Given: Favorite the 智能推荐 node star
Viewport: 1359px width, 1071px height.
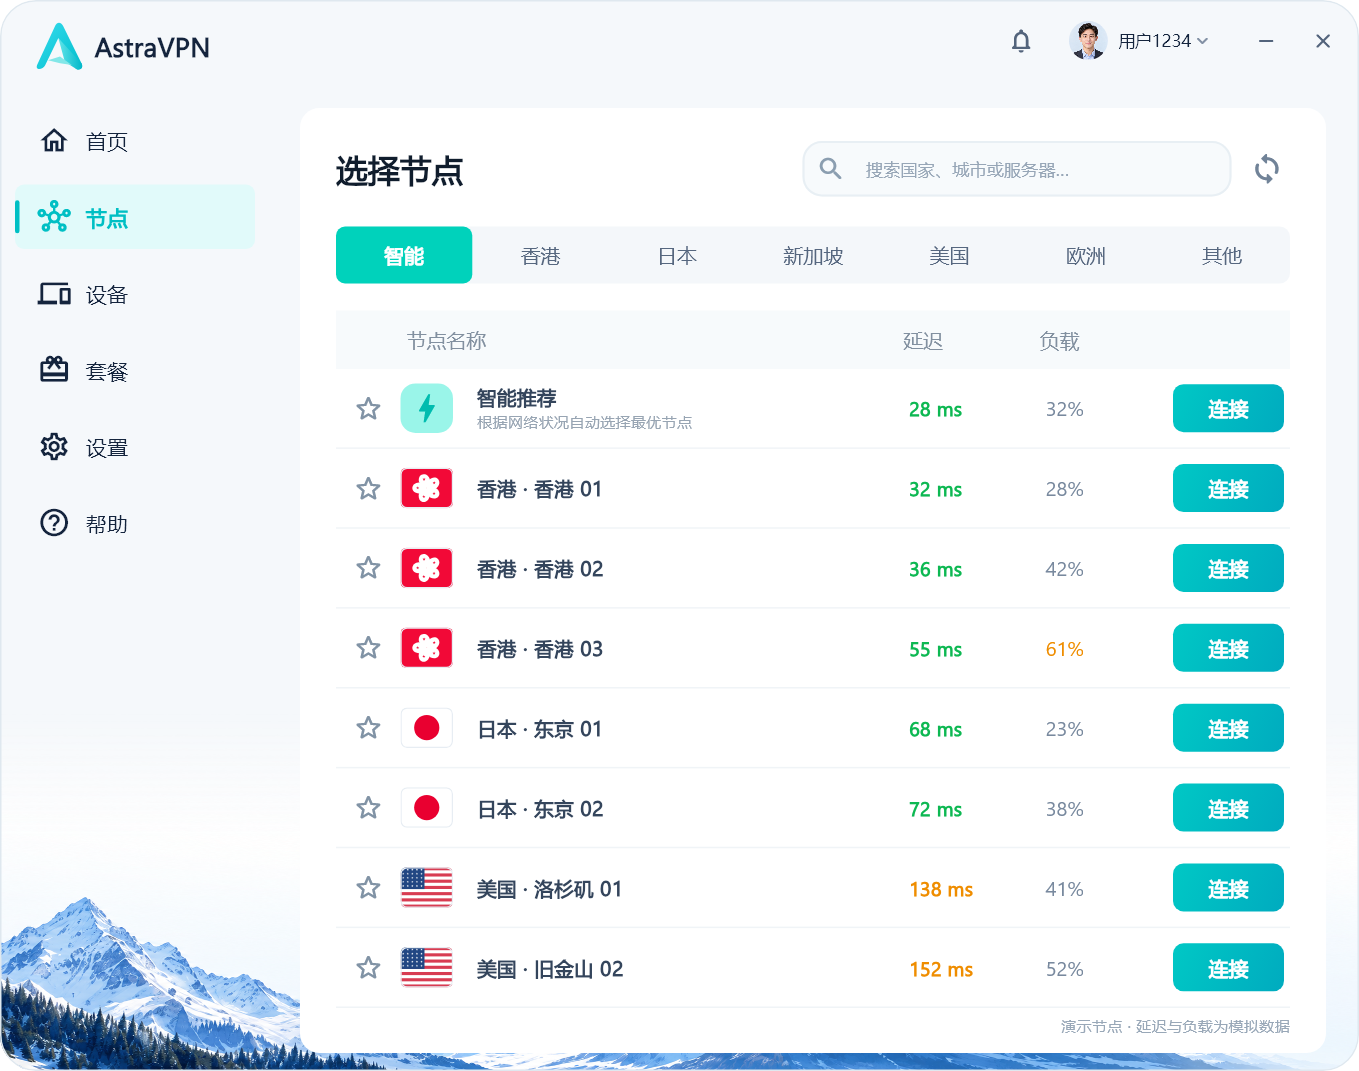Looking at the screenshot, I should click(x=369, y=408).
